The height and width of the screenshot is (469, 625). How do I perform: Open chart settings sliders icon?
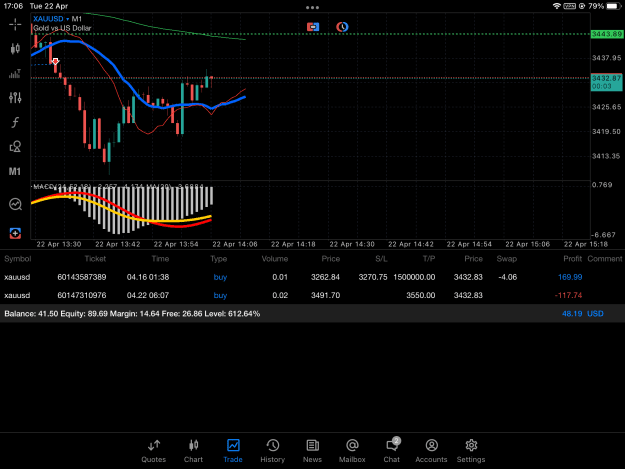click(x=15, y=98)
